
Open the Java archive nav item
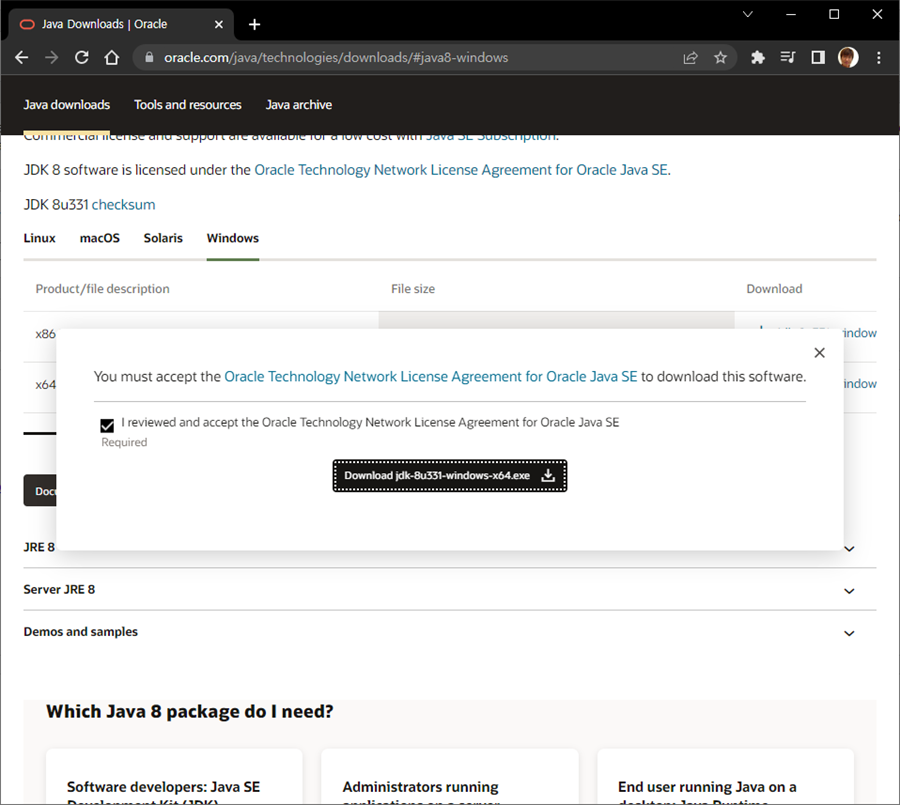pos(298,105)
